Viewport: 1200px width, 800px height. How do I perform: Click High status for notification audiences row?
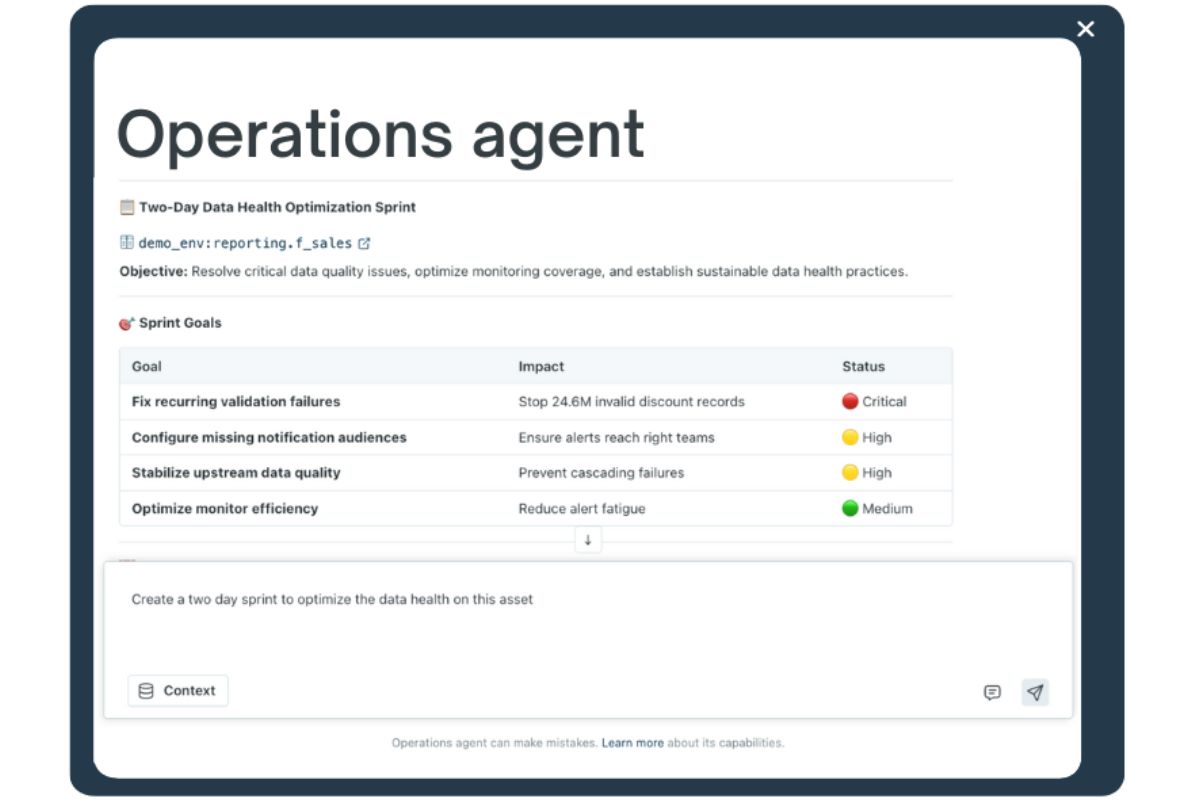pos(866,438)
